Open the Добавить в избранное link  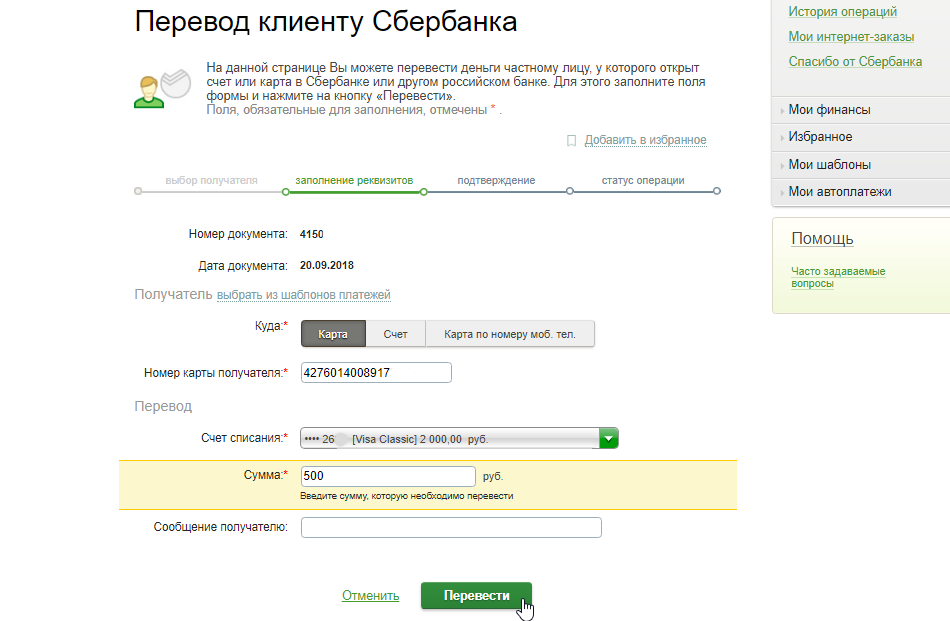pyautogui.click(x=645, y=140)
